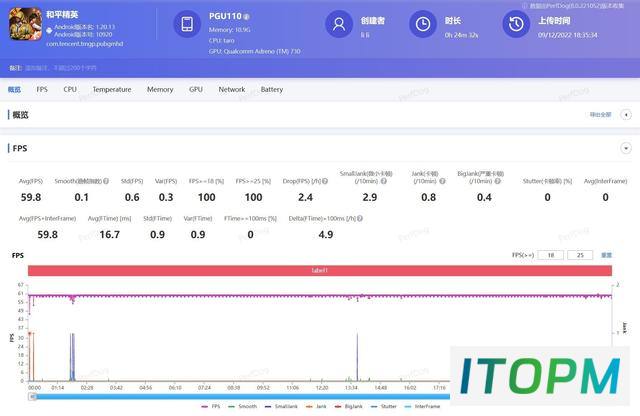Click the Delta(FTime) help icon

360,218
